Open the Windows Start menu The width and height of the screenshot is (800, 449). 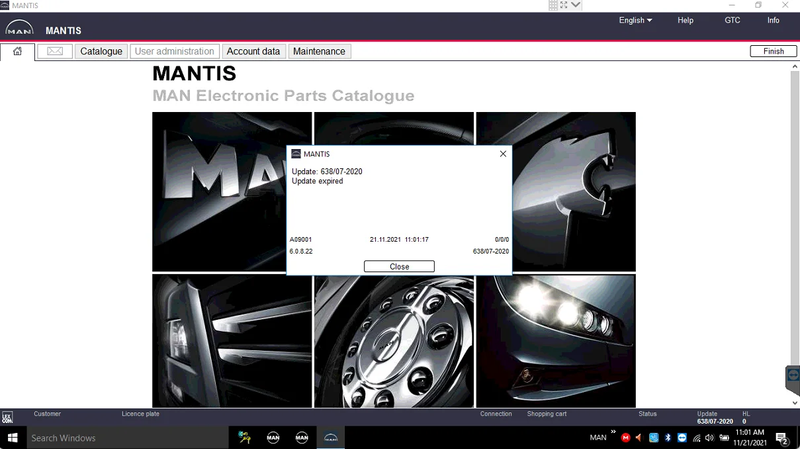[13, 438]
